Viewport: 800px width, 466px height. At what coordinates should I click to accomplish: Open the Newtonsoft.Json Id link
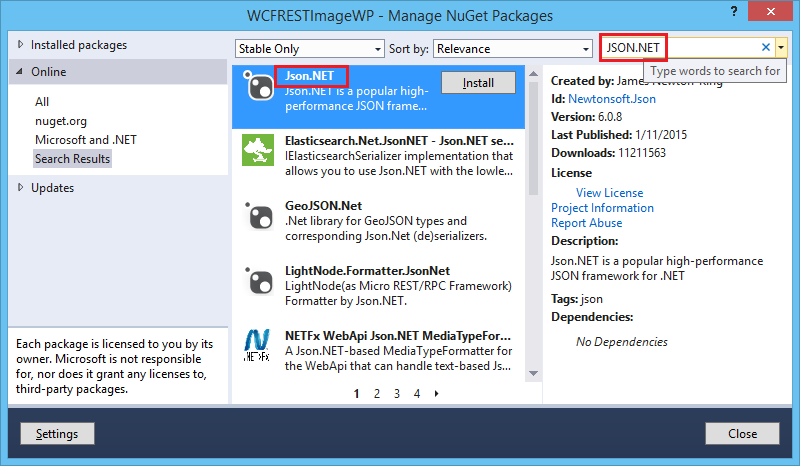tap(612, 99)
